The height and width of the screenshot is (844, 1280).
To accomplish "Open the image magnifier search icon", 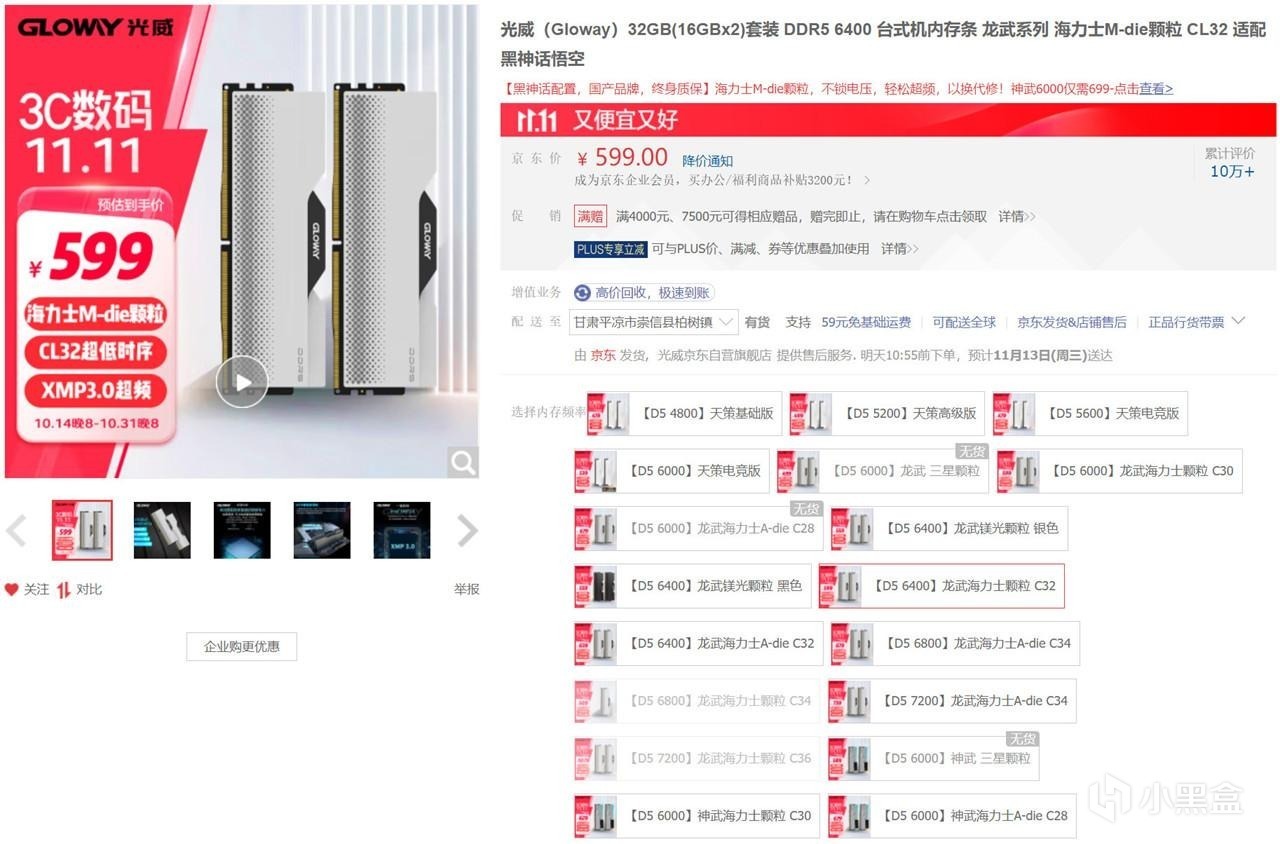I will click(x=462, y=462).
